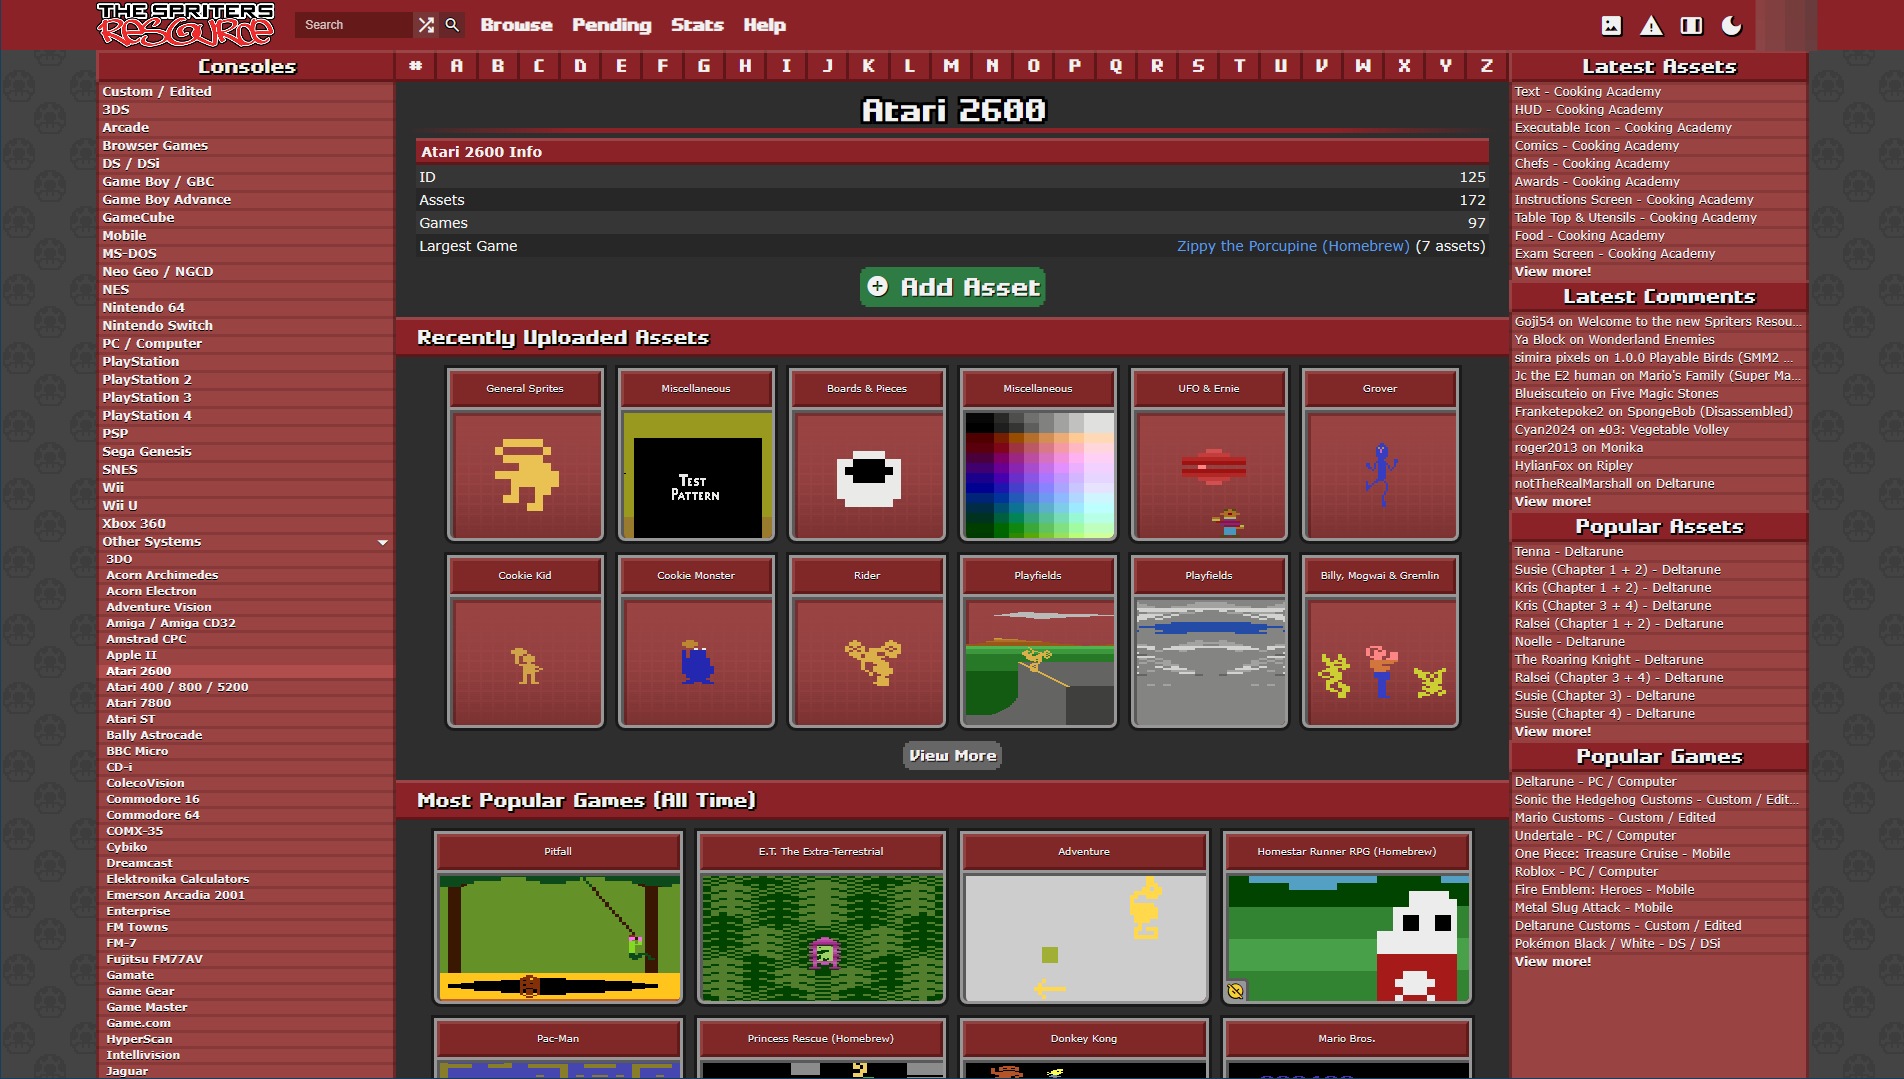Click the magnifying glass search icon
The height and width of the screenshot is (1079, 1904).
[452, 25]
